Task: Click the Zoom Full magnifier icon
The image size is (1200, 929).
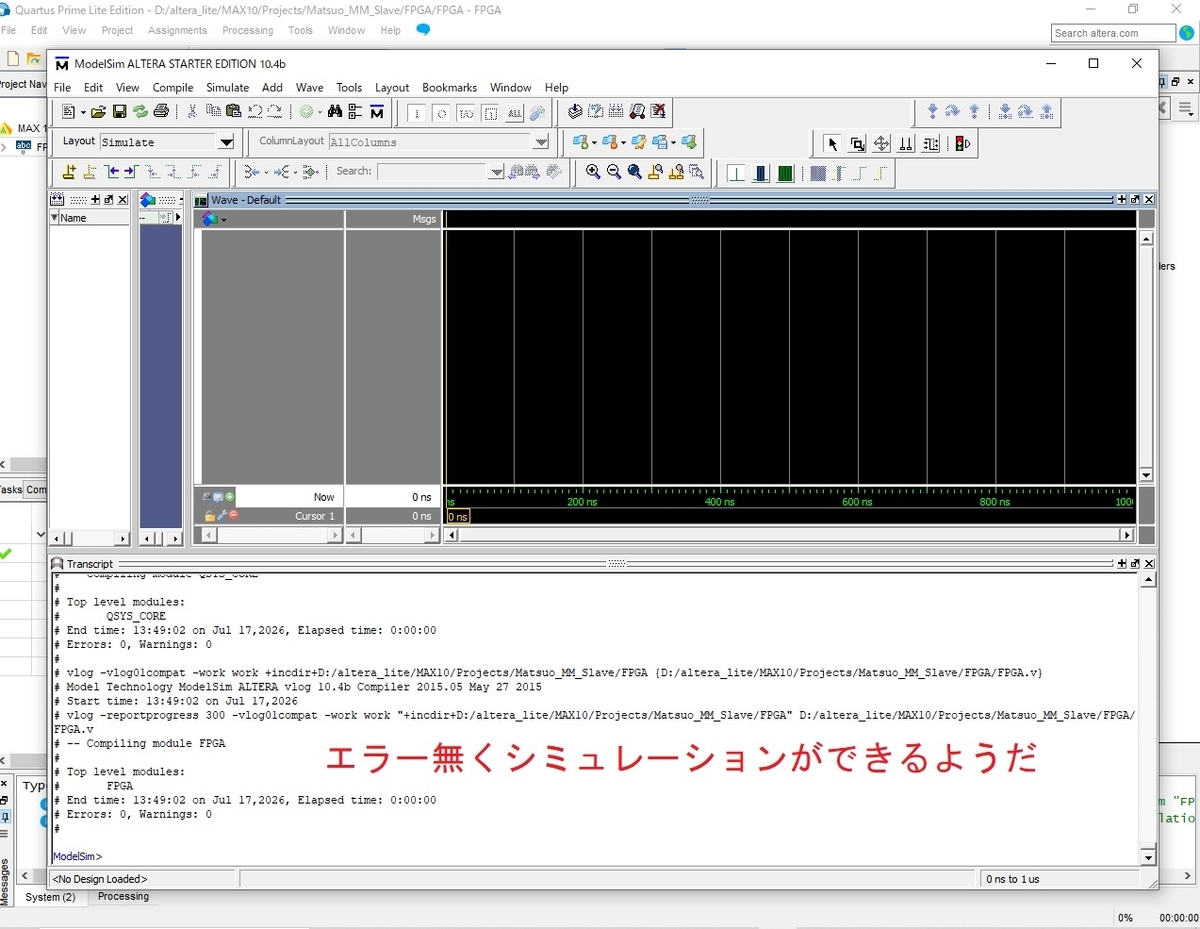Action: click(634, 172)
